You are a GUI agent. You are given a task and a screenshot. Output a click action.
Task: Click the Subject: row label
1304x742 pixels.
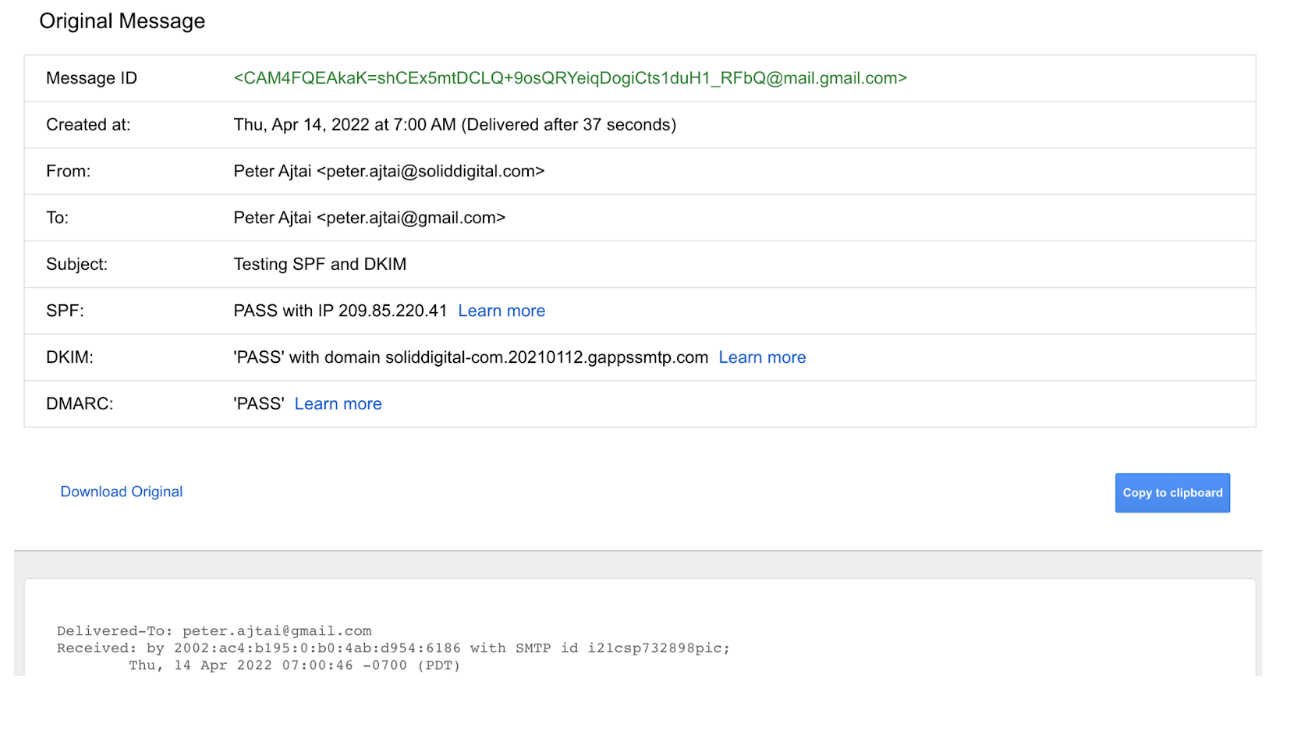tap(77, 265)
